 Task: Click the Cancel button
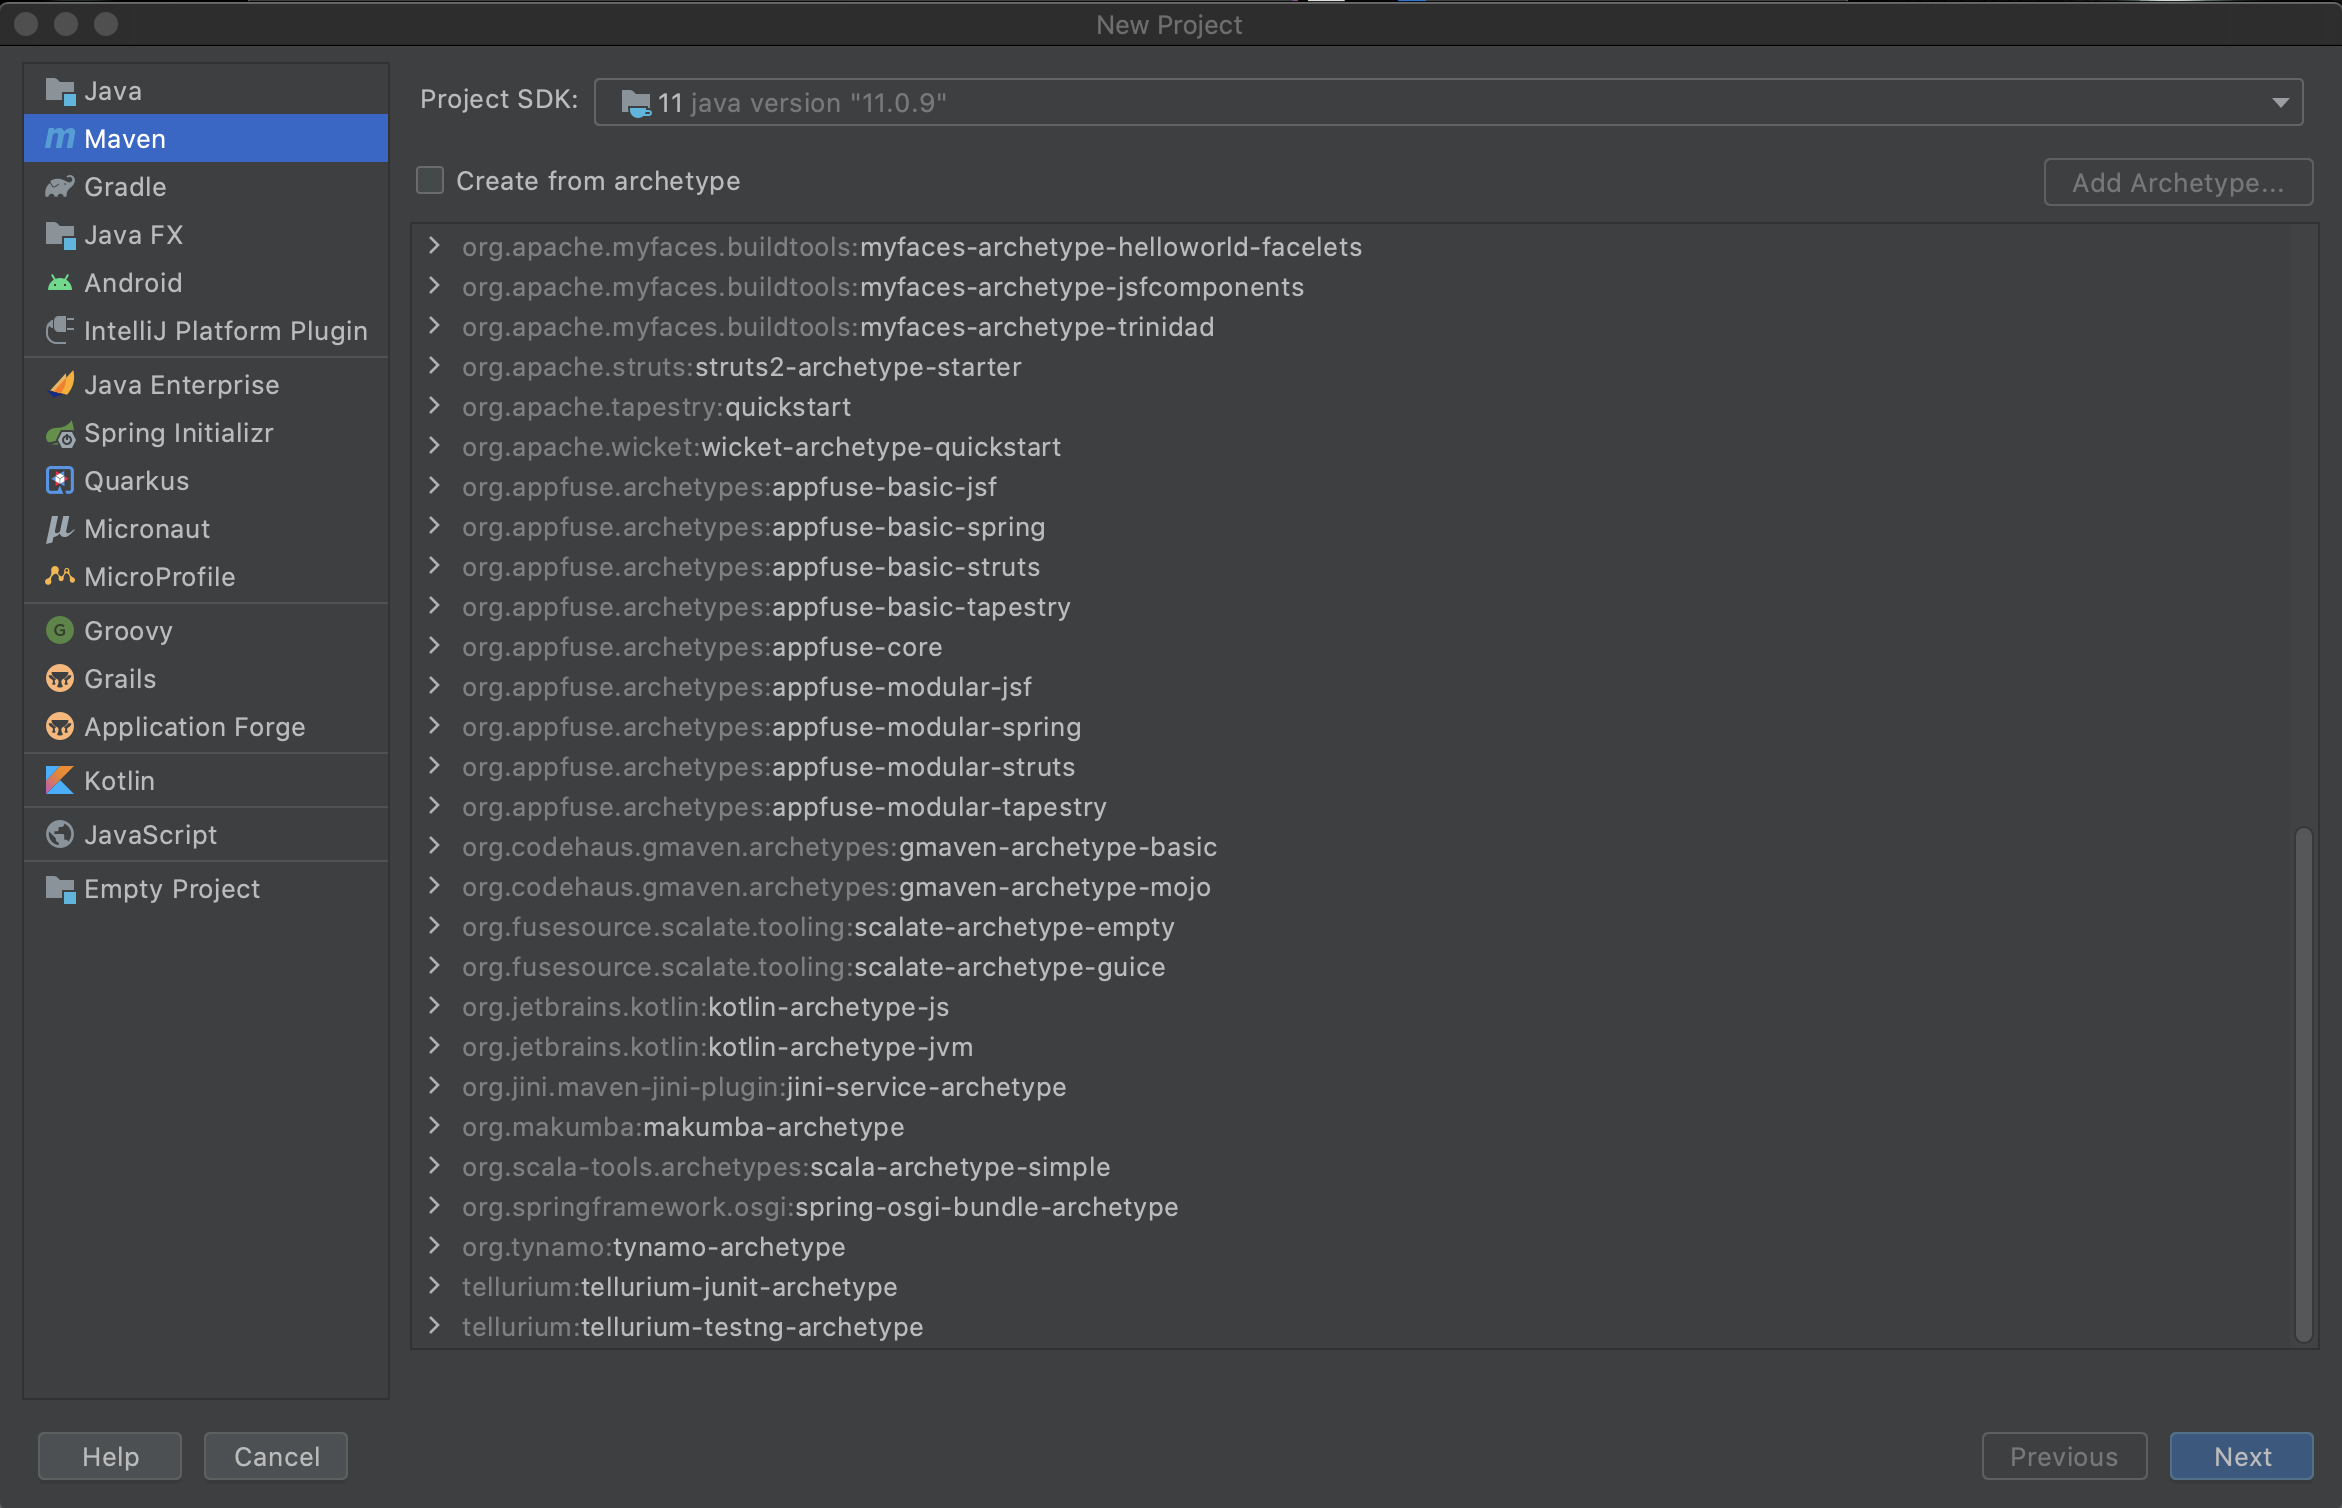tap(276, 1456)
